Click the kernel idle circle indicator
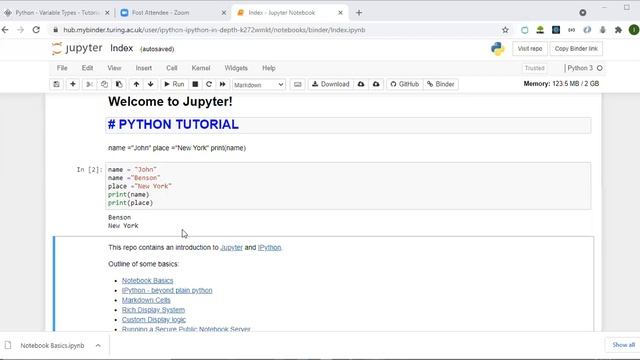The height and width of the screenshot is (360, 640). (600, 68)
